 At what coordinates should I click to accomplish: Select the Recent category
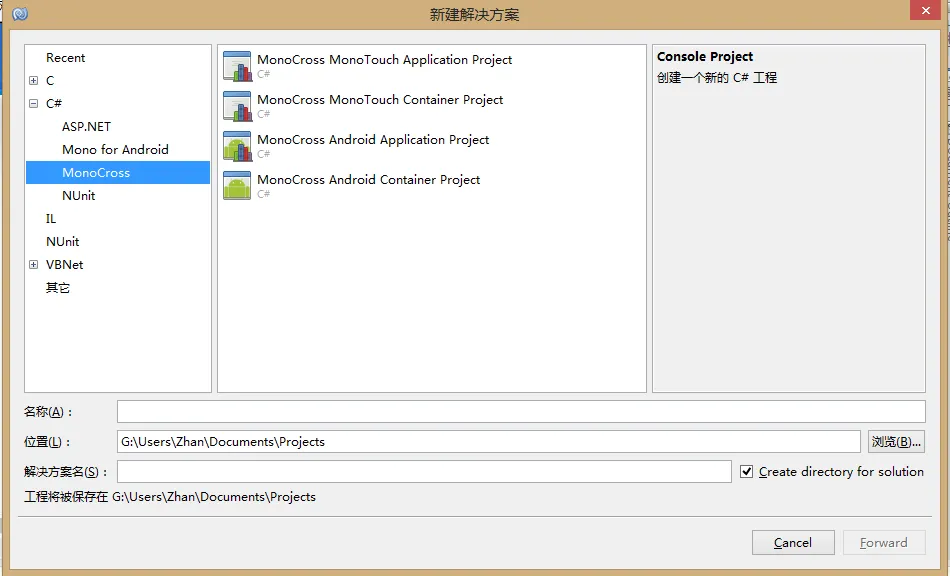(65, 58)
